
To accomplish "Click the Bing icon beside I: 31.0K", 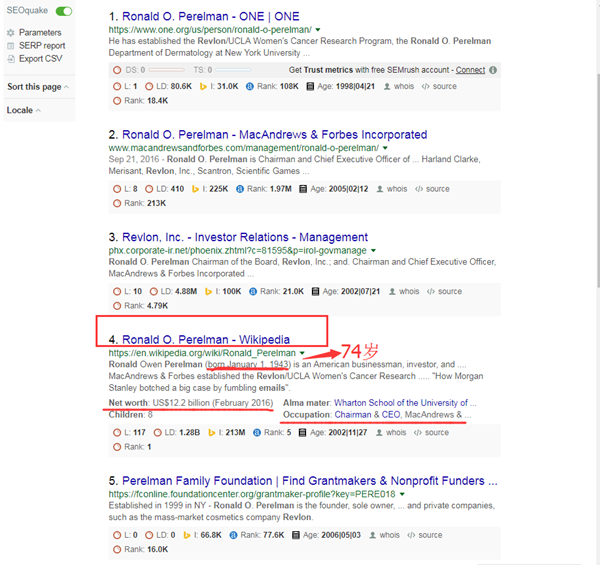I will (203, 87).
